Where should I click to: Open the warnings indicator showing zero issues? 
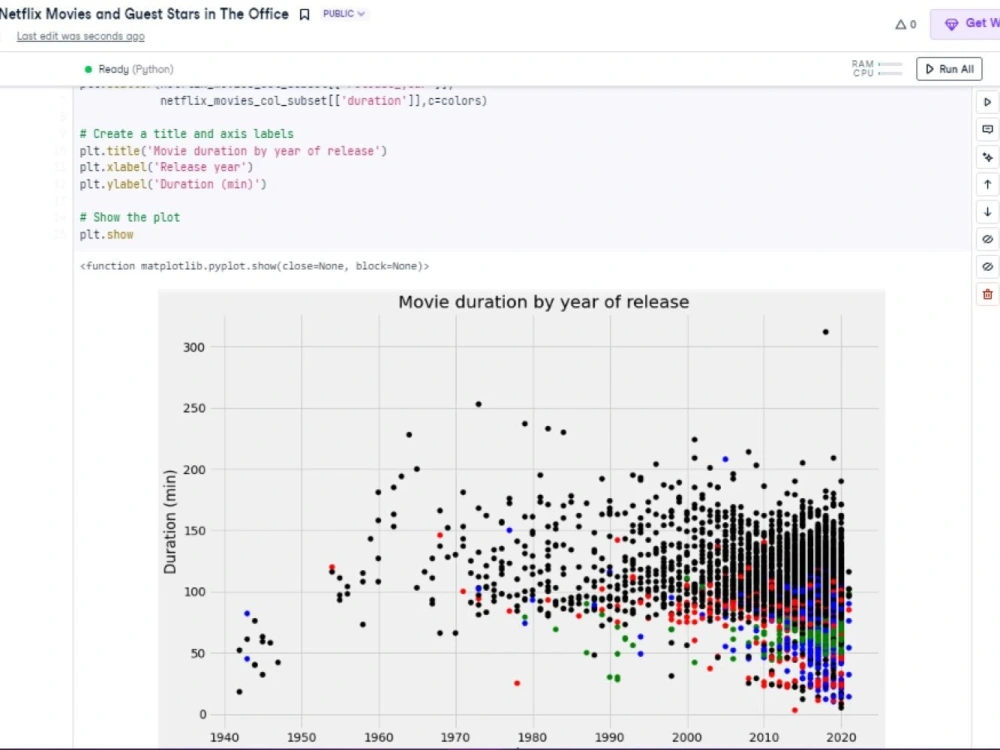[x=903, y=24]
